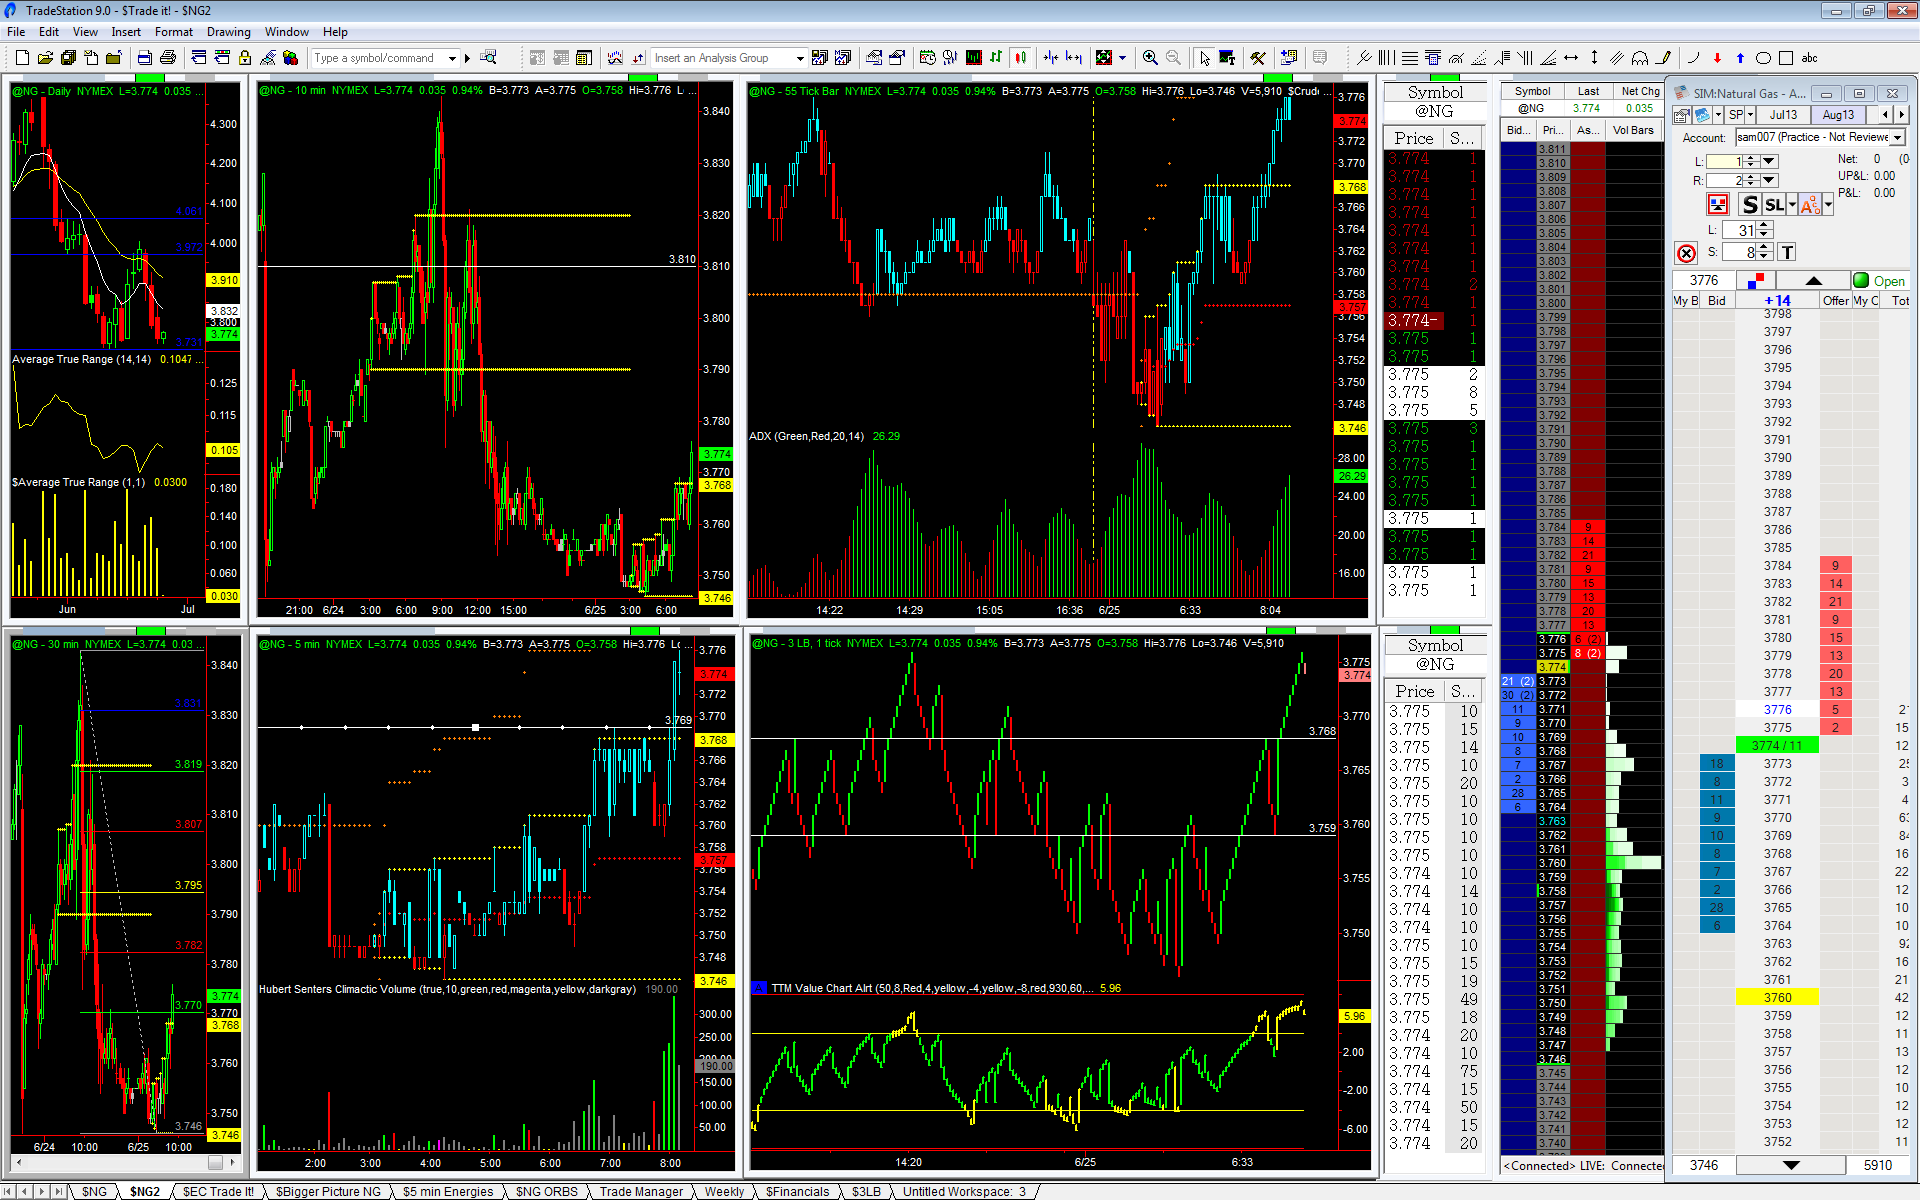Click the green 3774 / 11 price cell
Screen dimensions: 1920x1200
click(x=1777, y=745)
